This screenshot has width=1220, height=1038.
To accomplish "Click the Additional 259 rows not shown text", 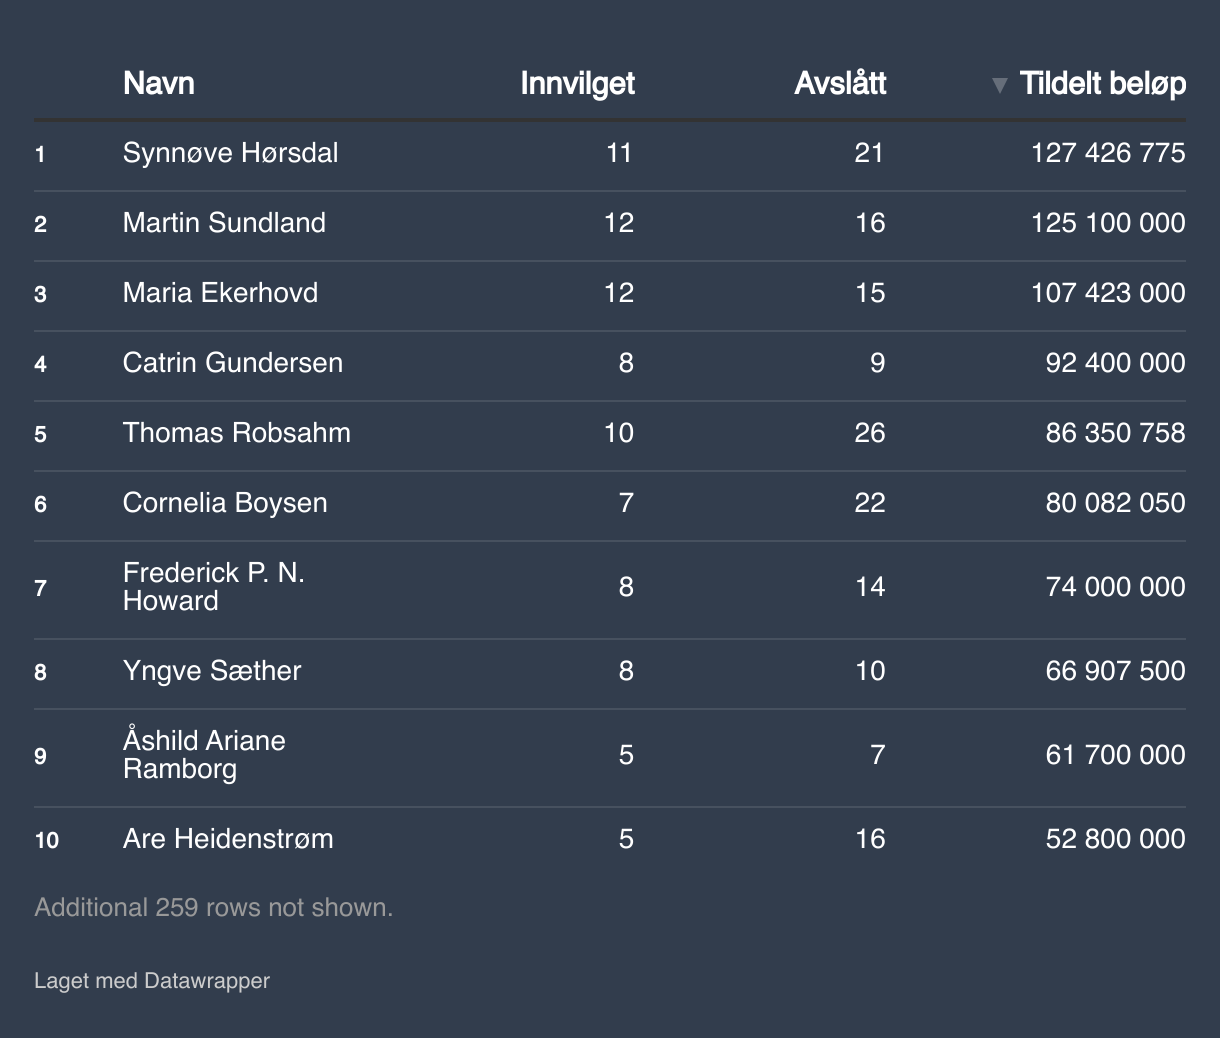I will coord(214,908).
